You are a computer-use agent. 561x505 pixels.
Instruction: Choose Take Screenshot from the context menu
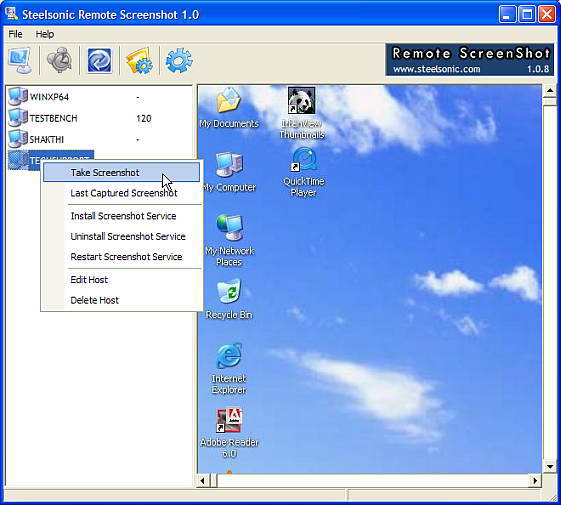(122, 172)
